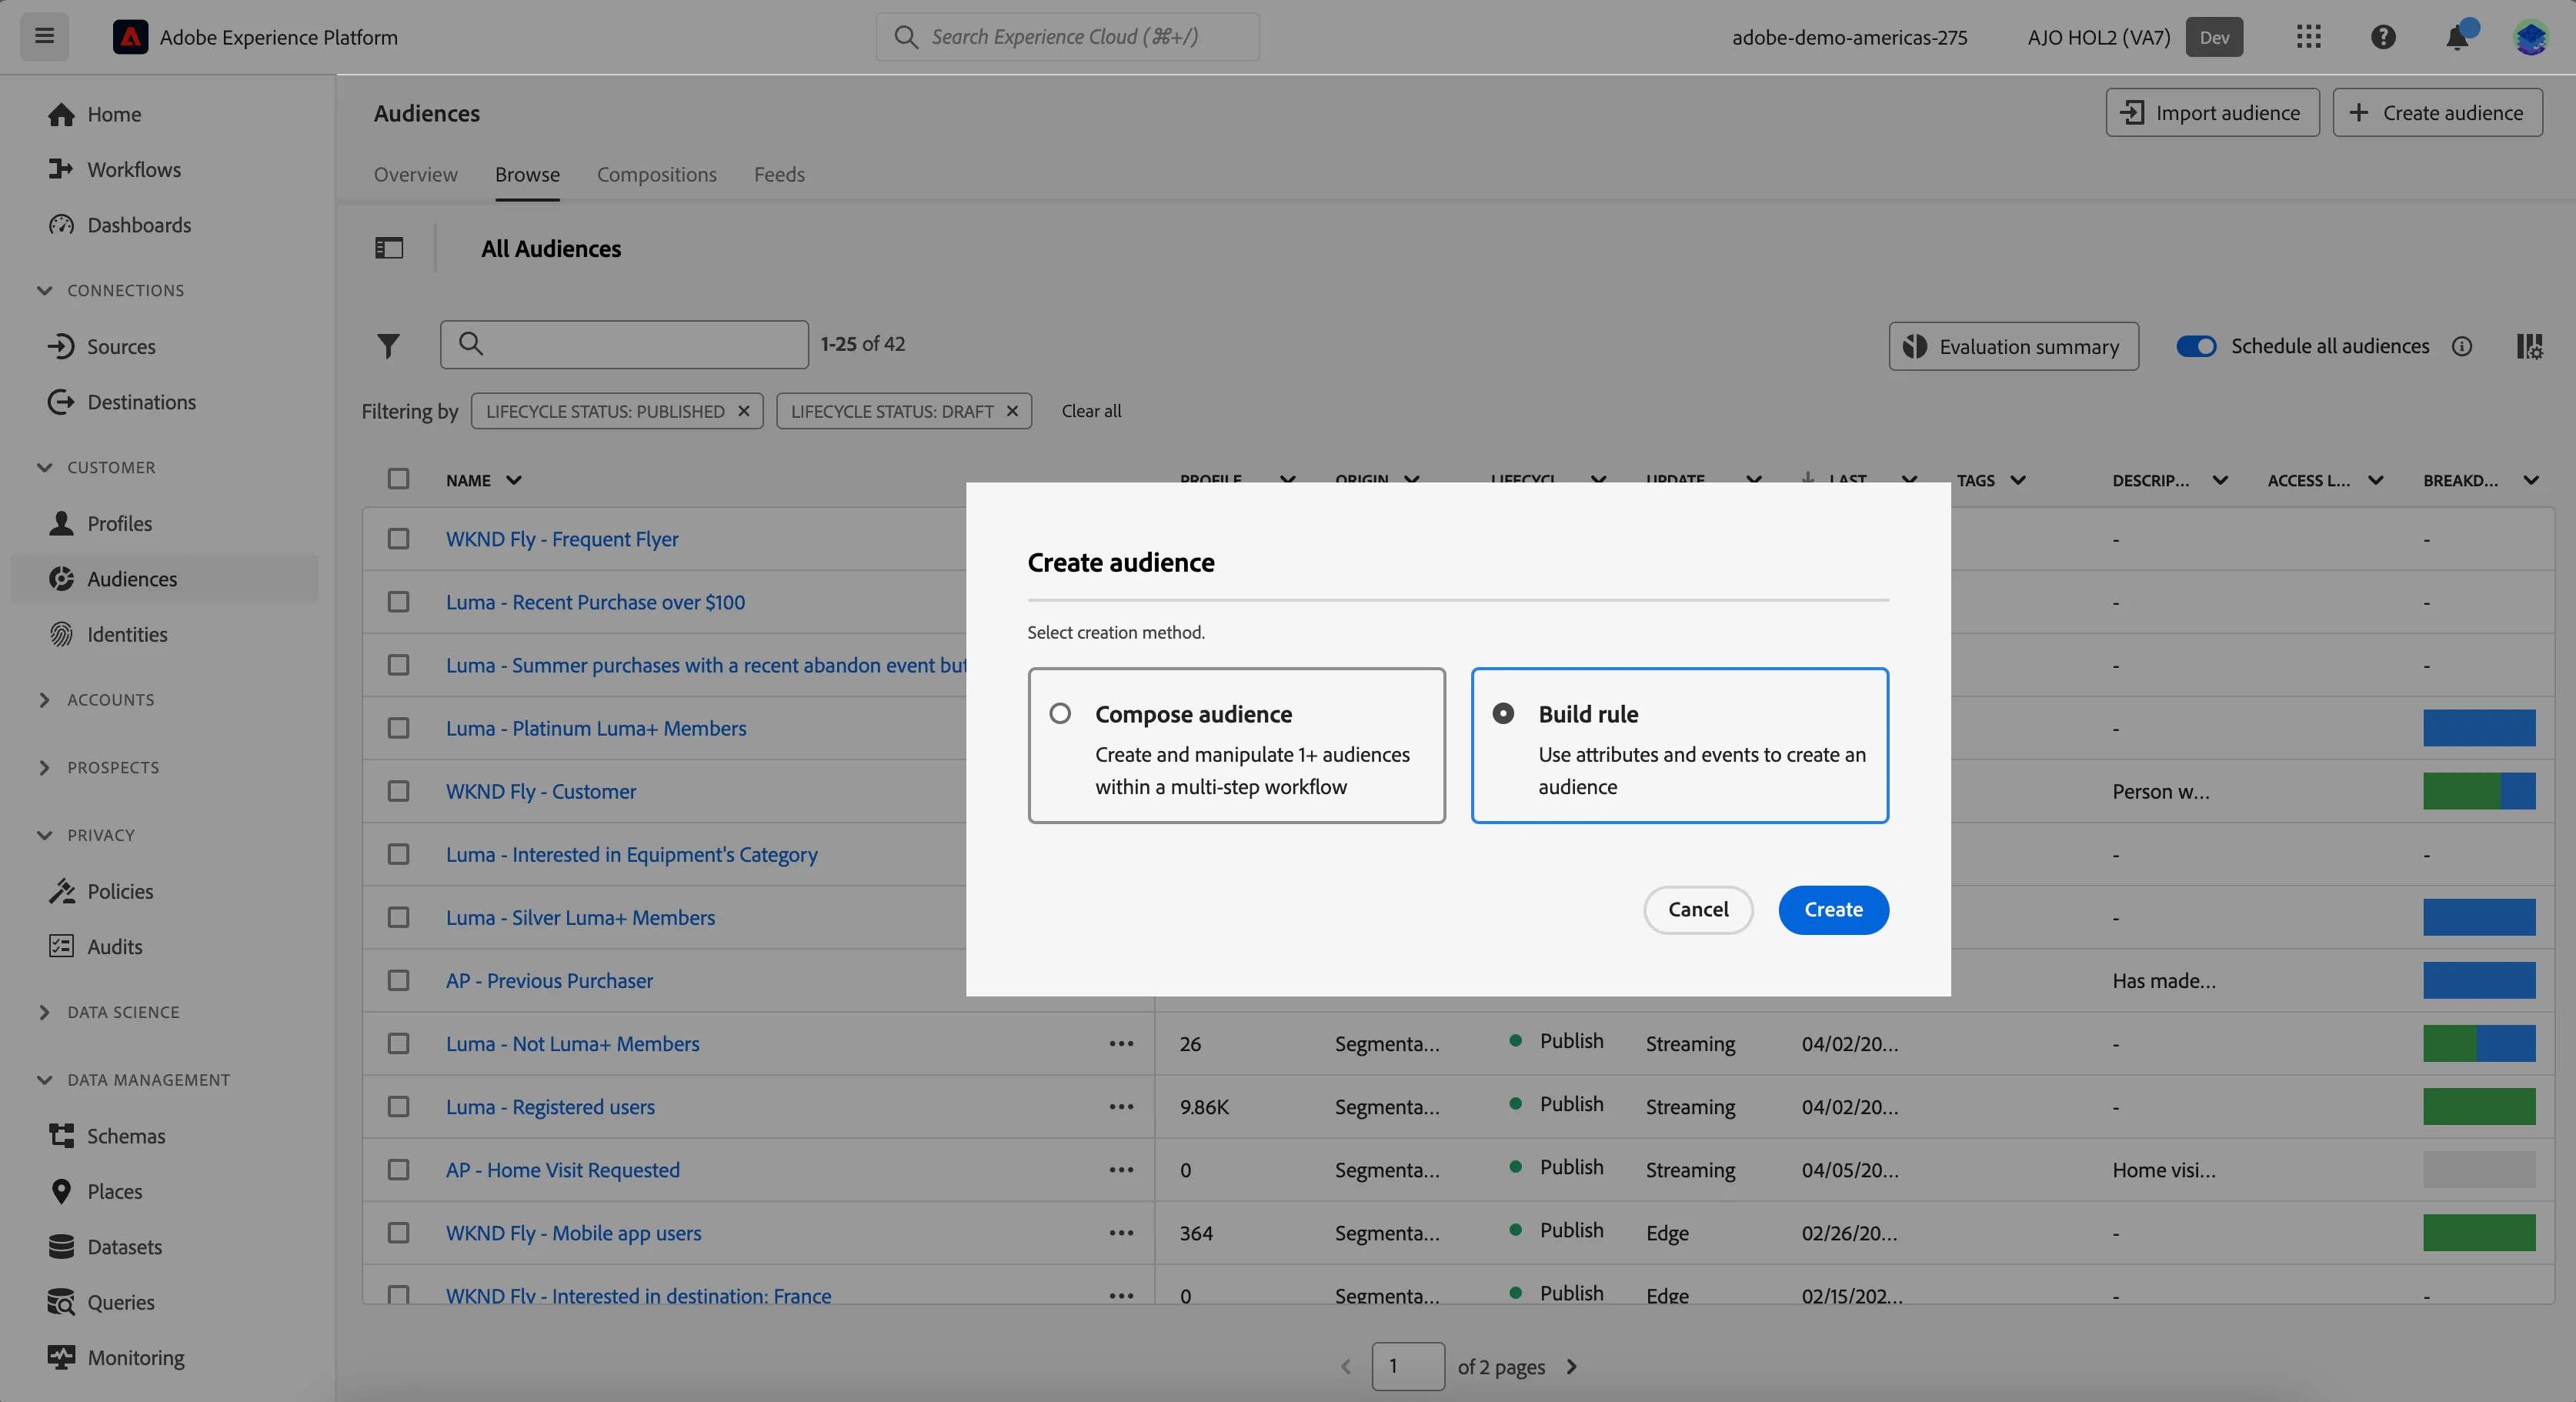
Task: Go to next page arrow
Action: [1571, 1366]
